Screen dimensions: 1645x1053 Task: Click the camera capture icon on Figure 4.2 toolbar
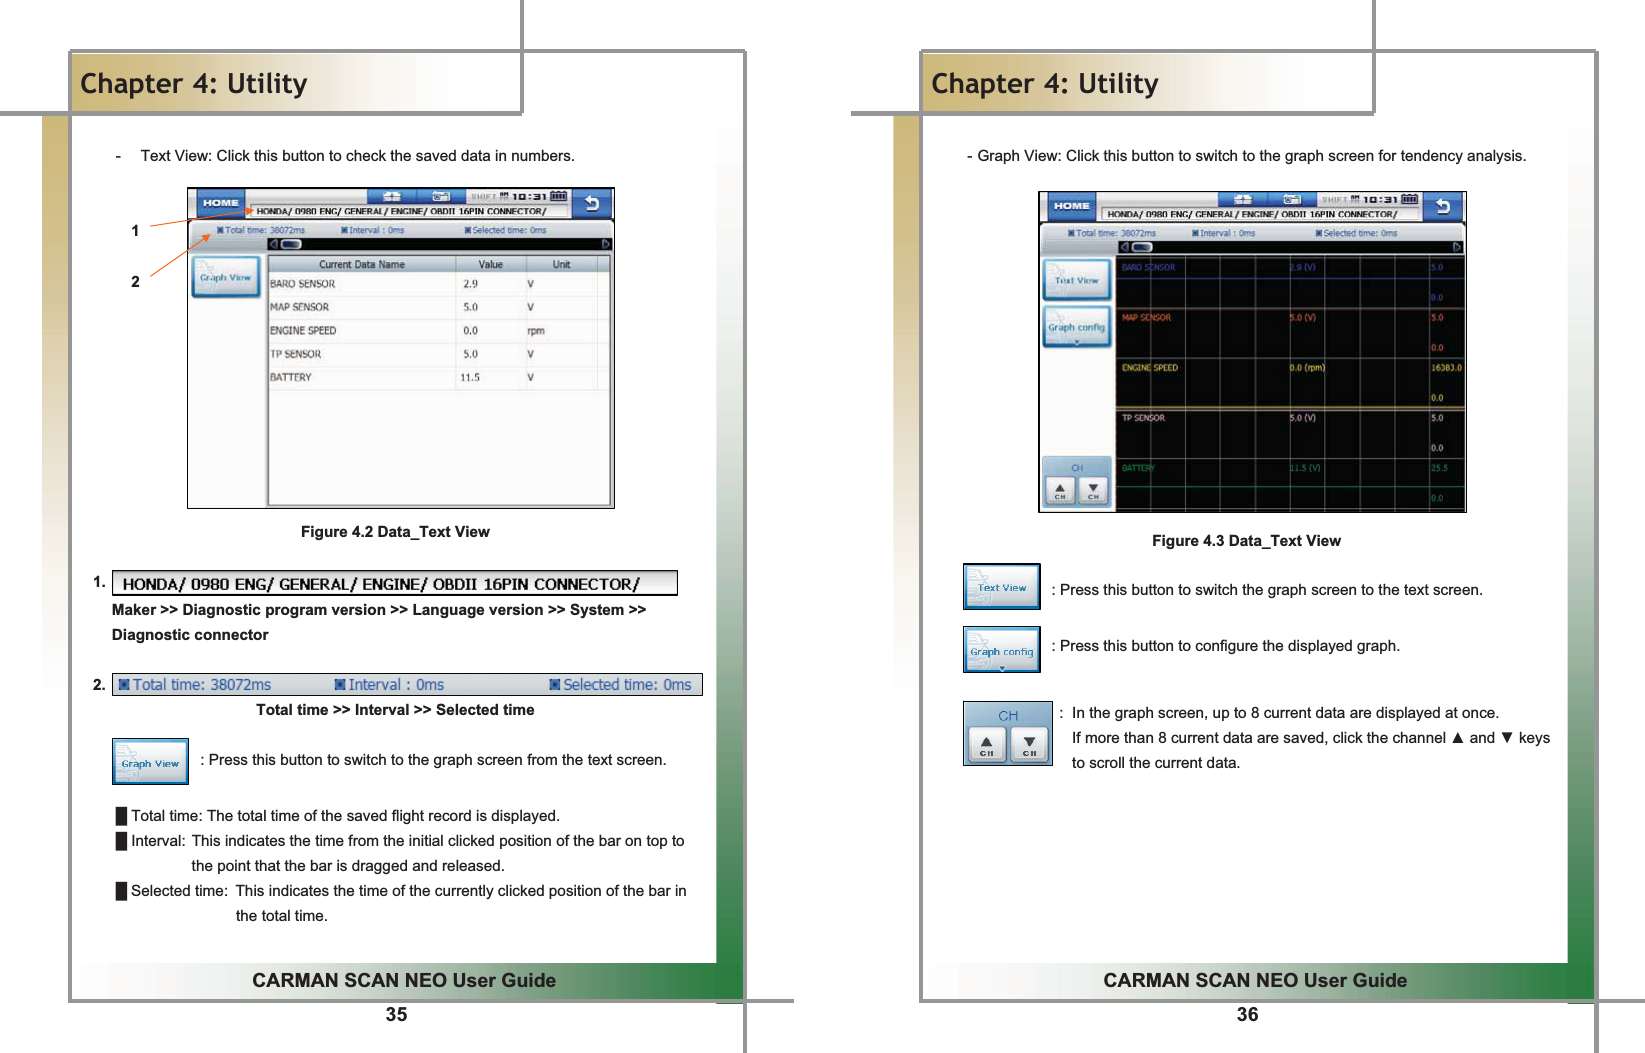(x=441, y=196)
